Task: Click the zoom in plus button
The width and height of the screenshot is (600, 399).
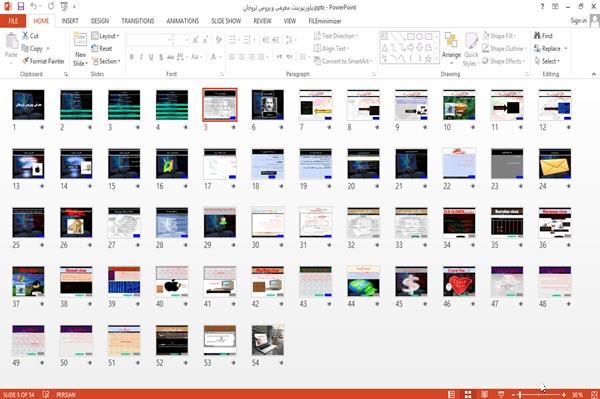Action: [x=564, y=394]
